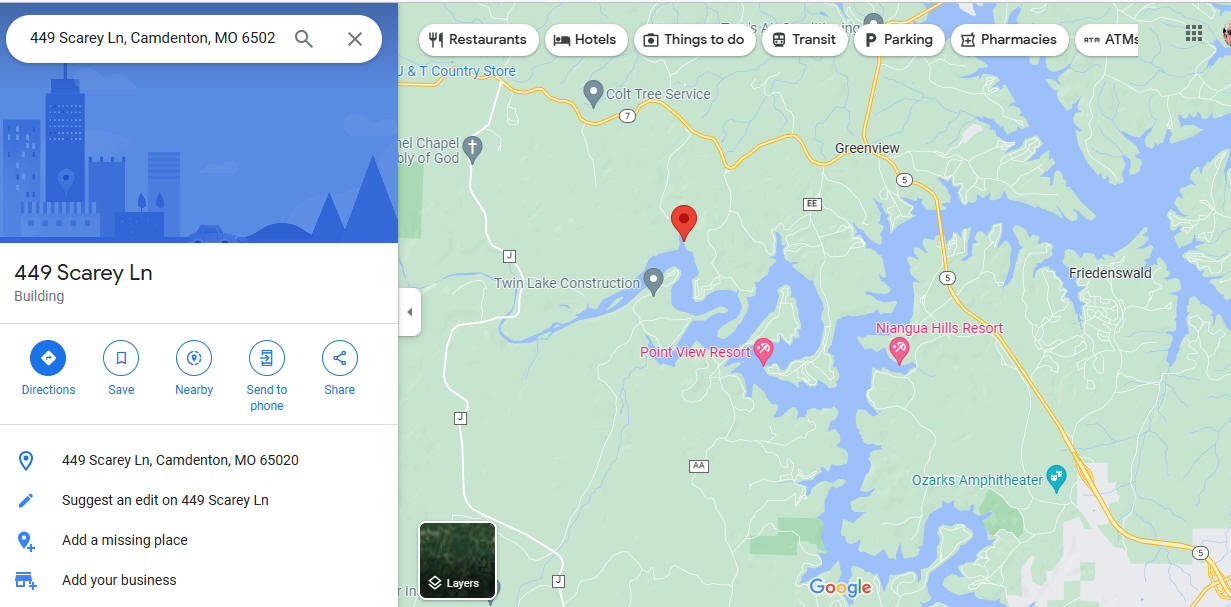Click the search magnifier icon
Viewport: 1231px width, 607px height.
(x=304, y=39)
